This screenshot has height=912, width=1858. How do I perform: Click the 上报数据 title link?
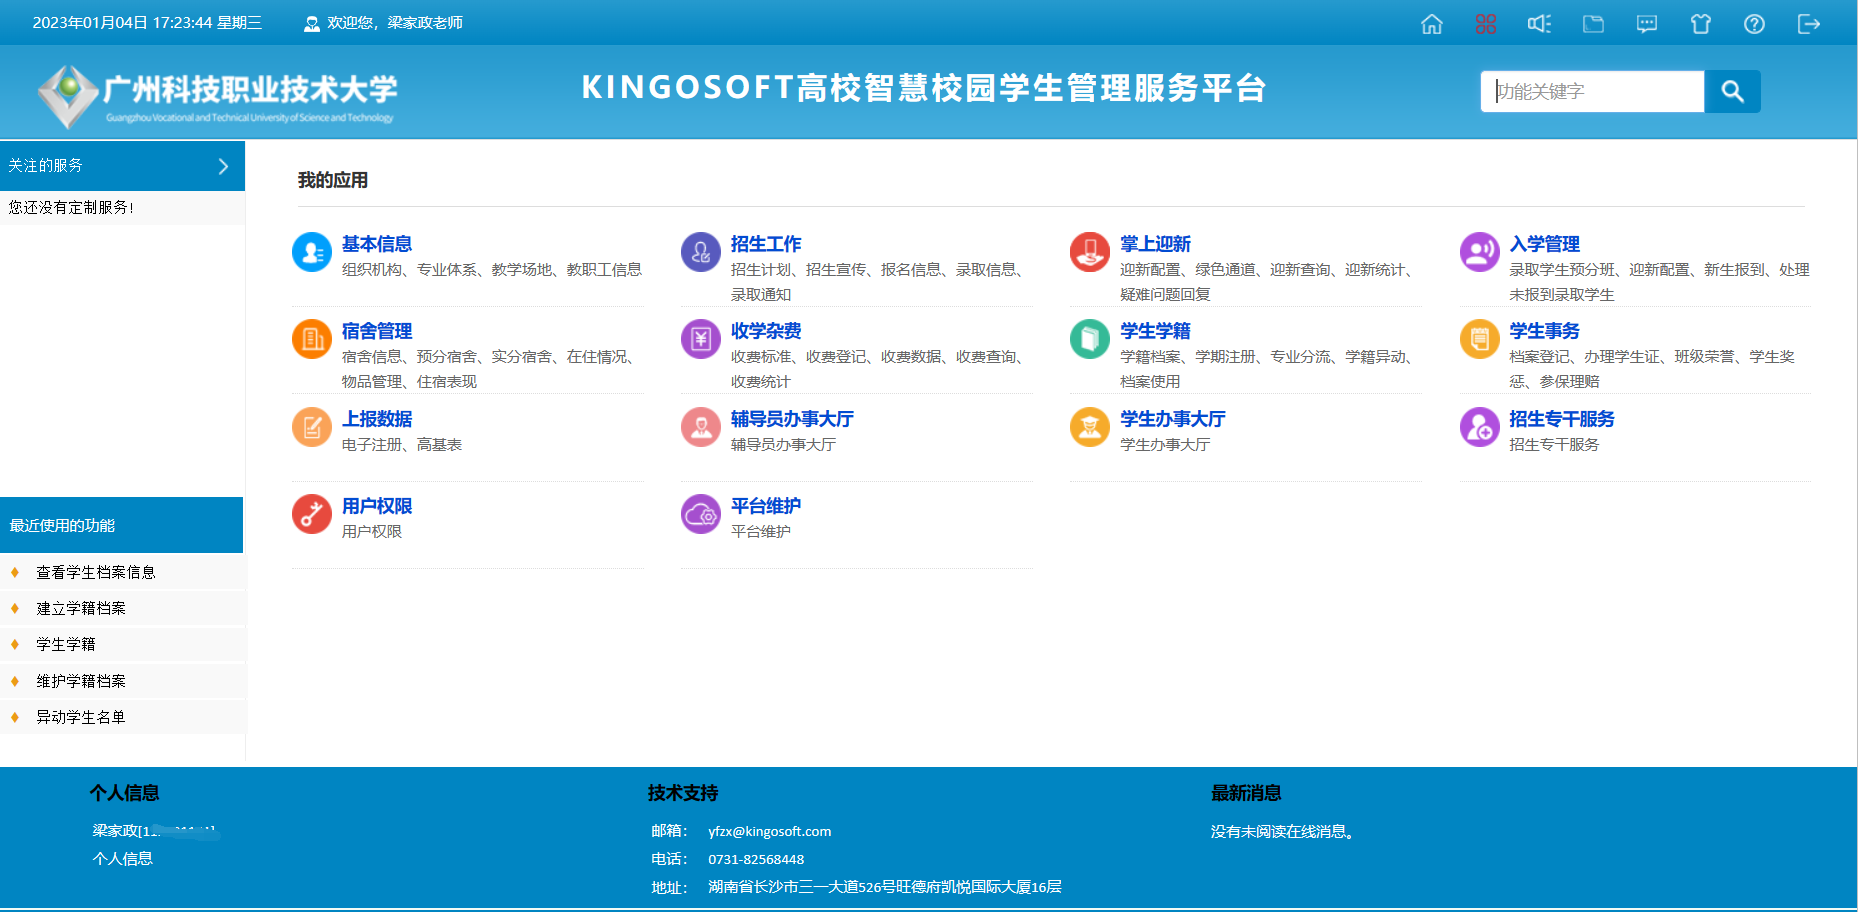click(377, 419)
